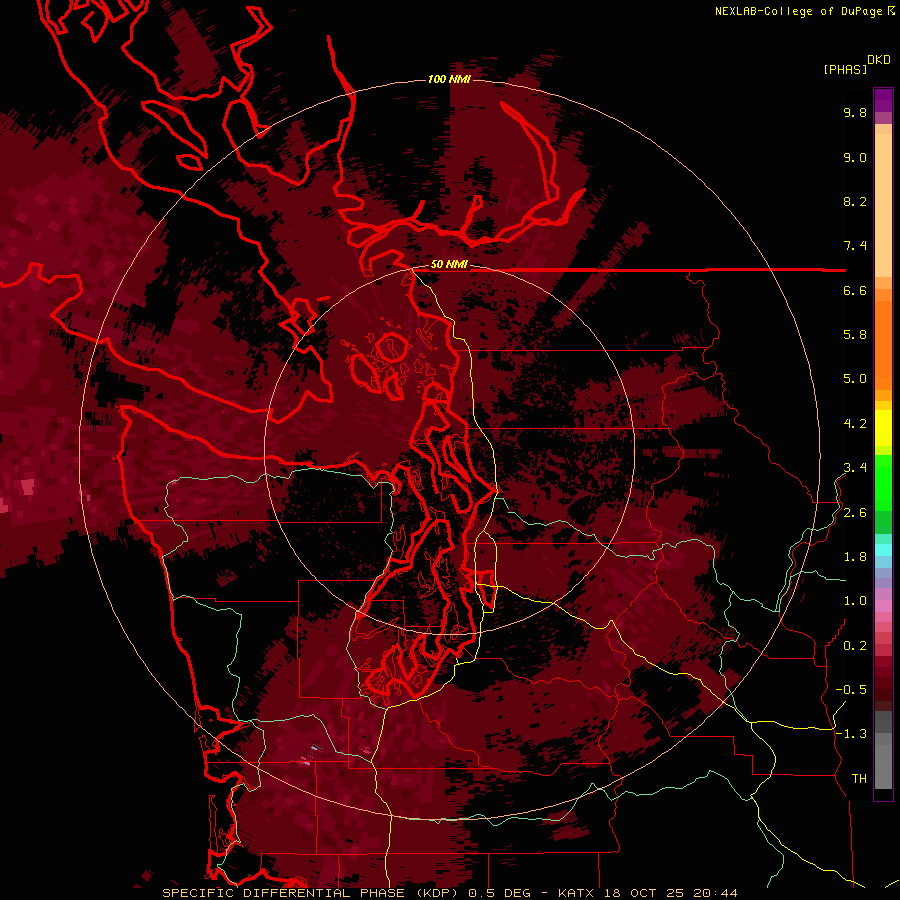
Task: Click the [PHAS] legend heading
Action: point(844,69)
